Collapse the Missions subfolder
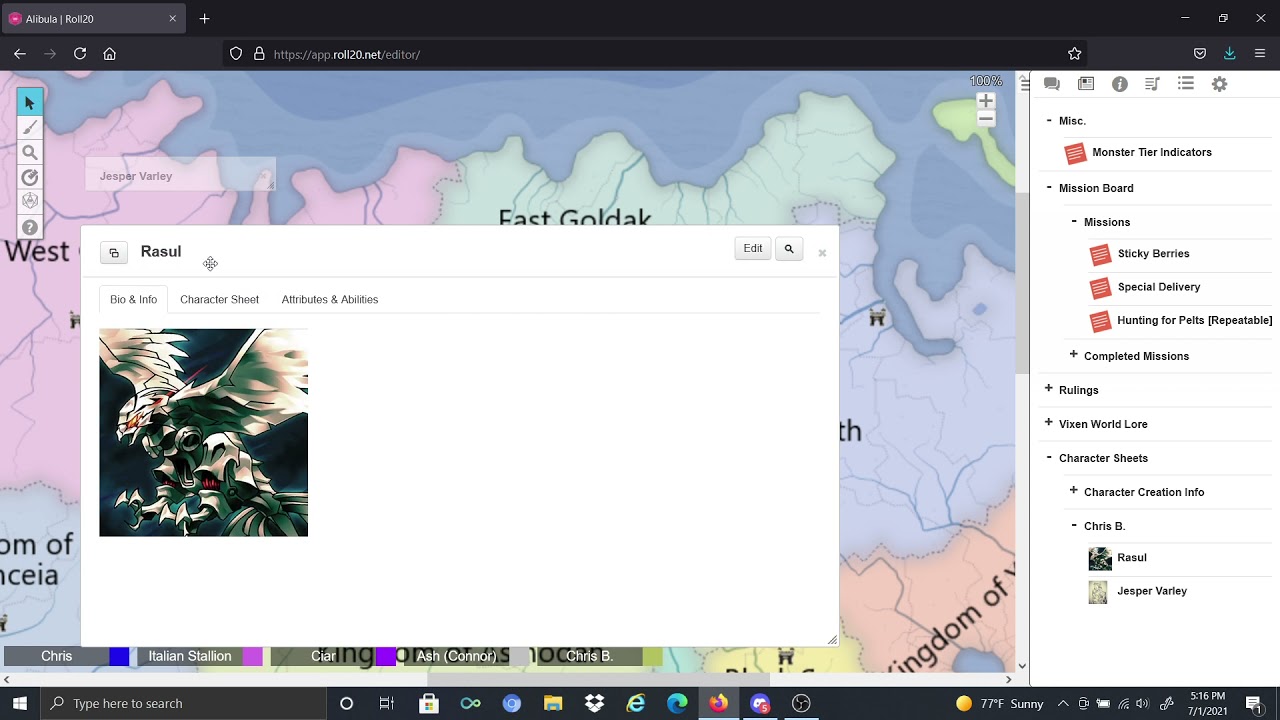 1074,221
